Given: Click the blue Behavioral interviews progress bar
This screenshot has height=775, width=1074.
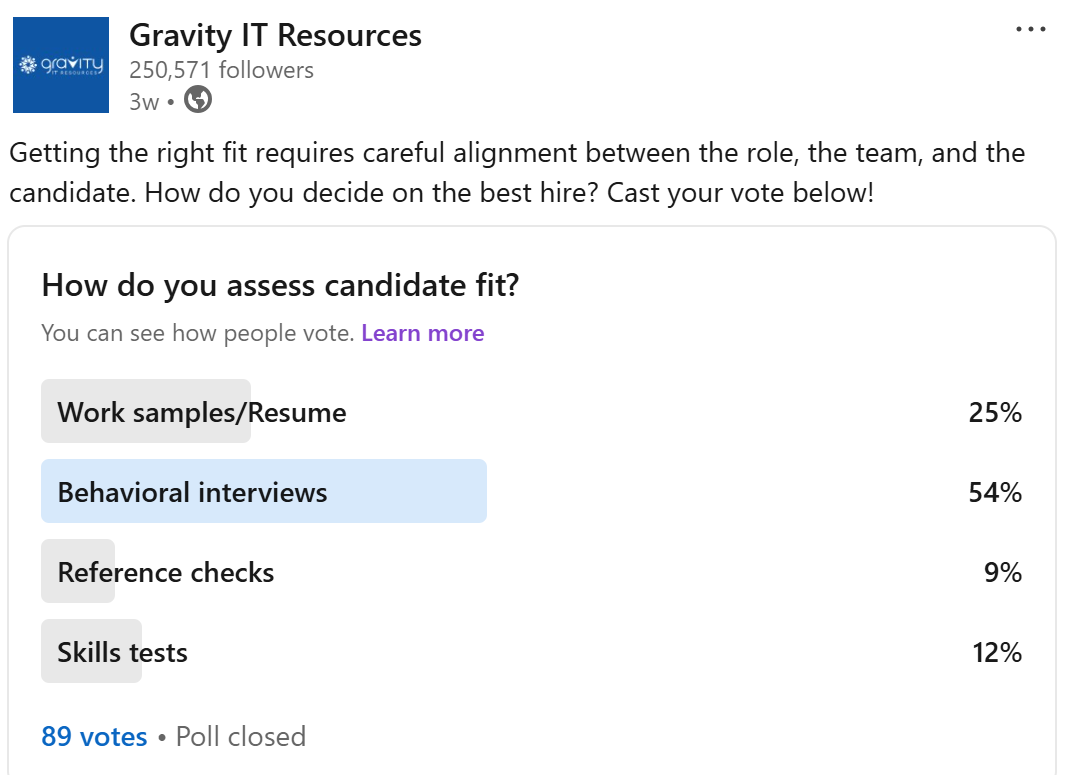Looking at the screenshot, I should 264,491.
